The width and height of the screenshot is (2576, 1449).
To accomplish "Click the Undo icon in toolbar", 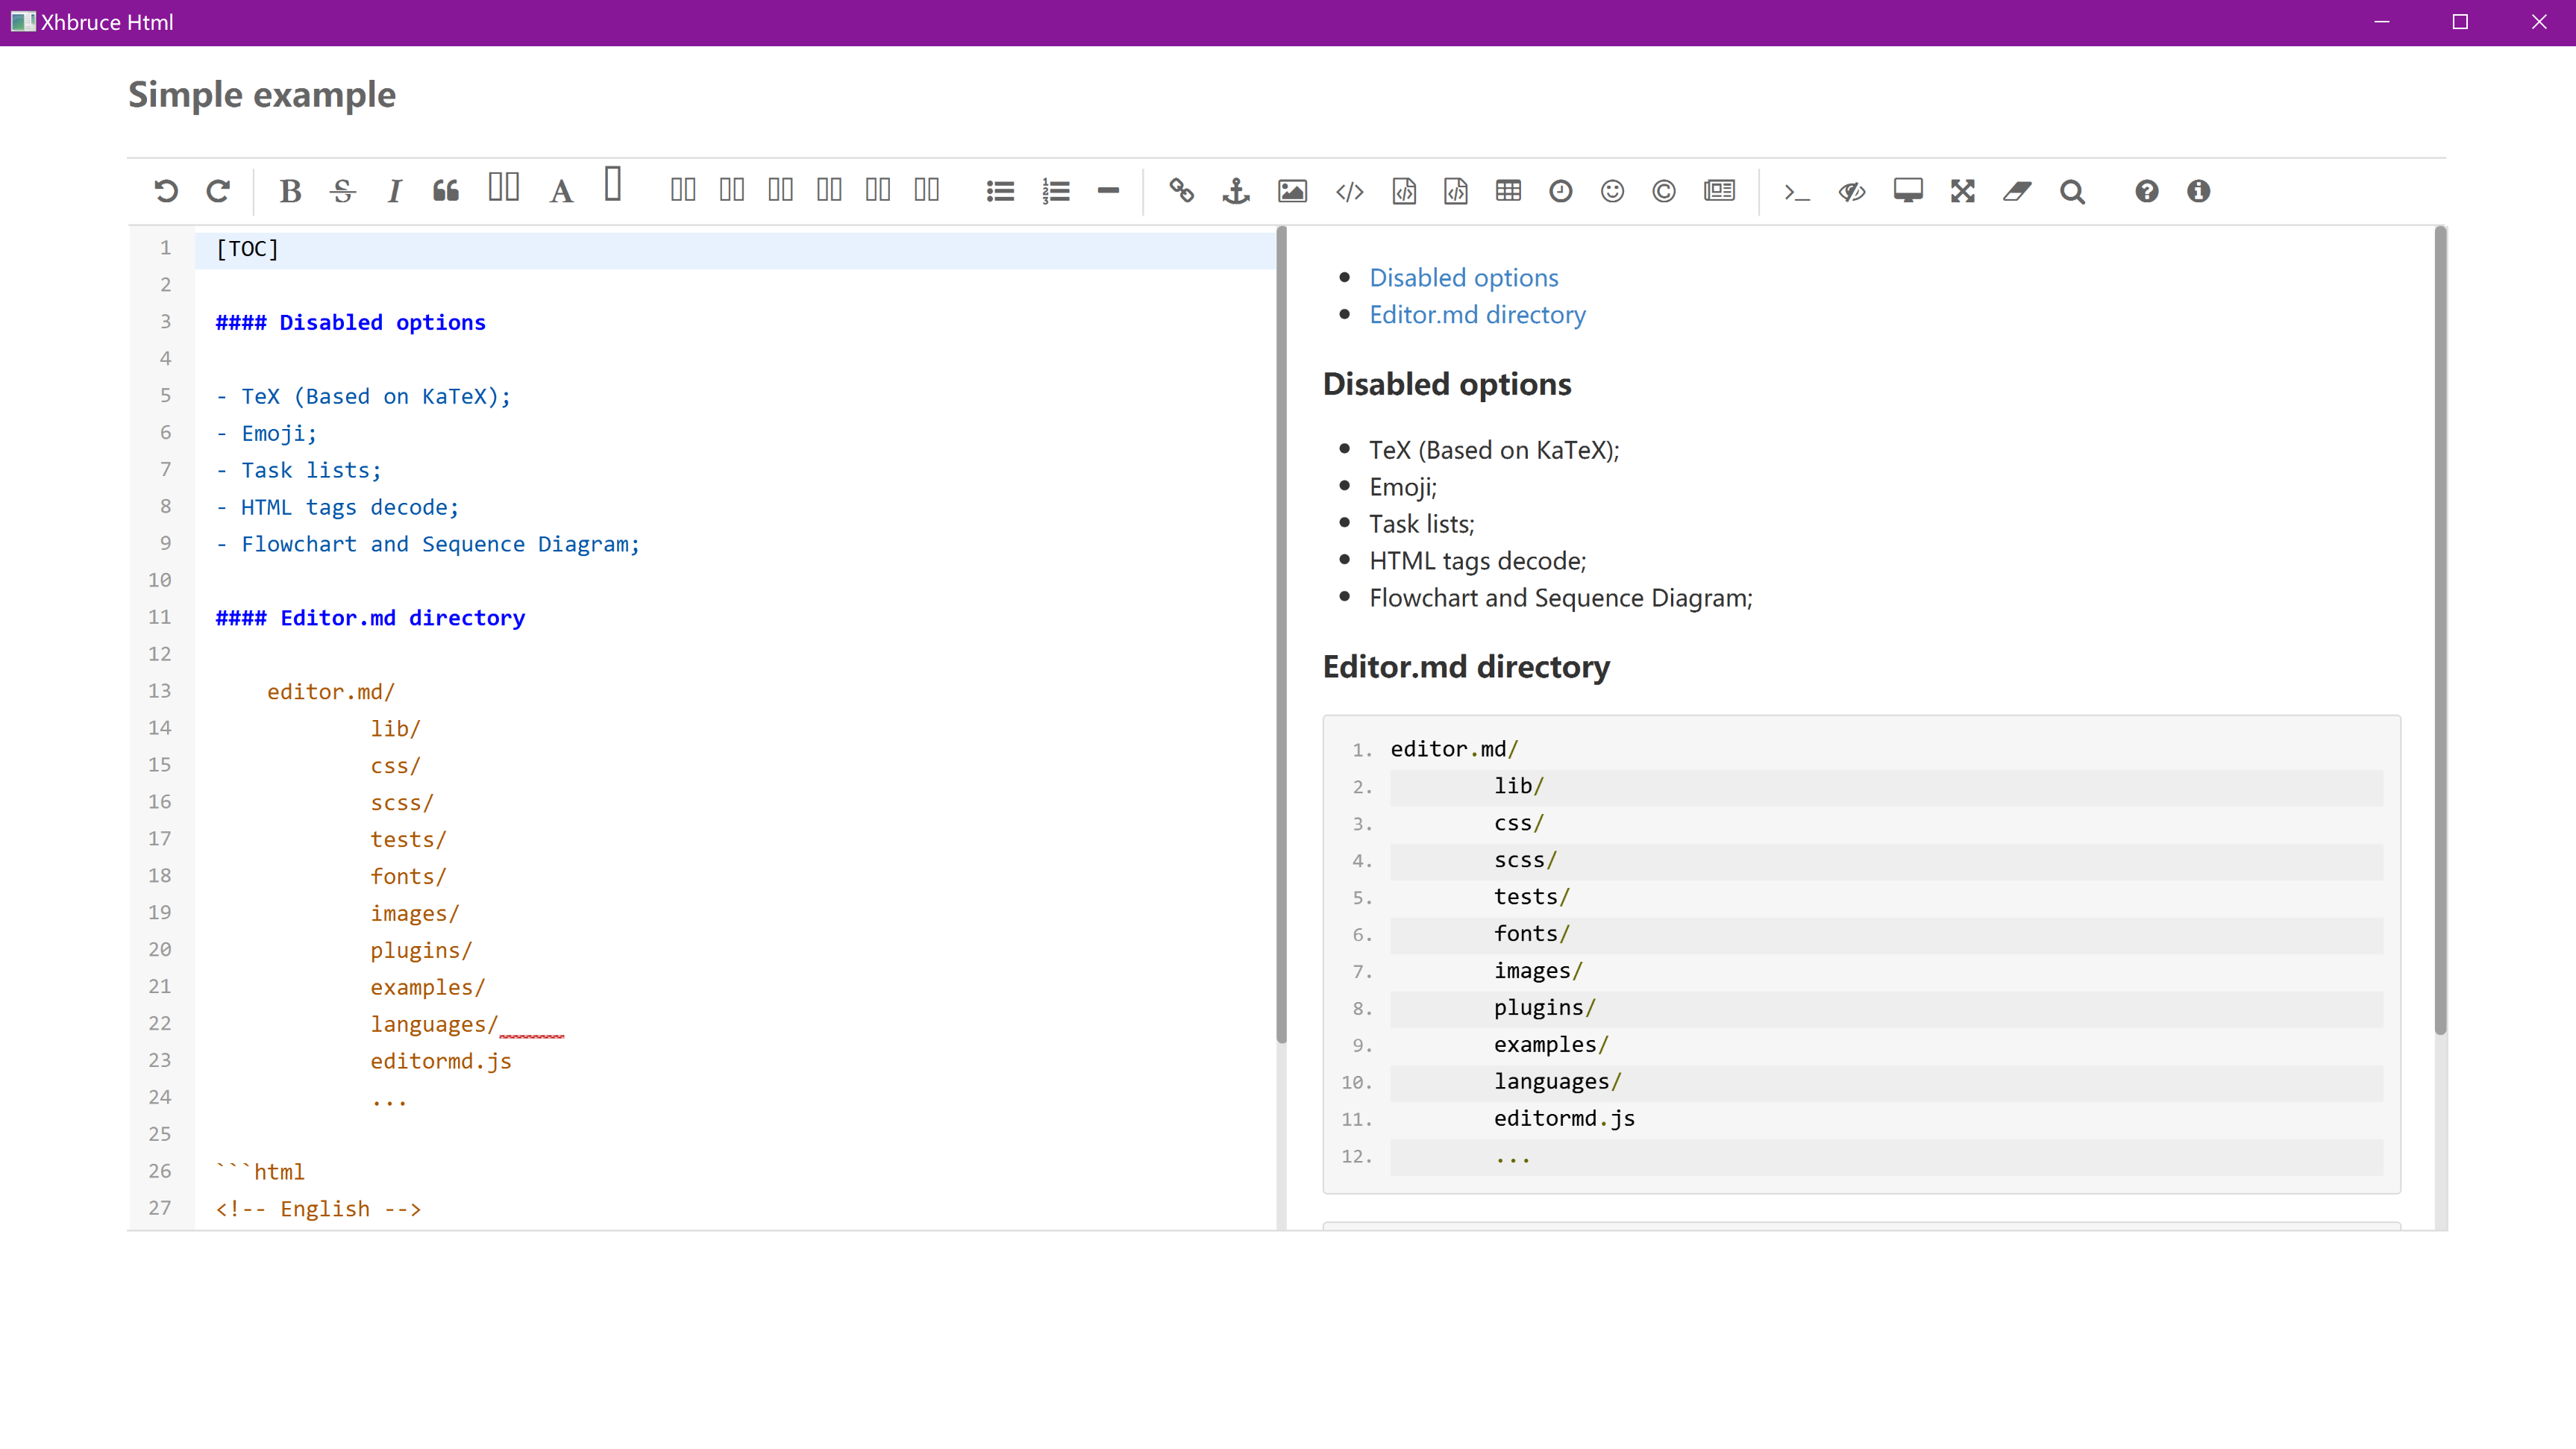I will (166, 191).
